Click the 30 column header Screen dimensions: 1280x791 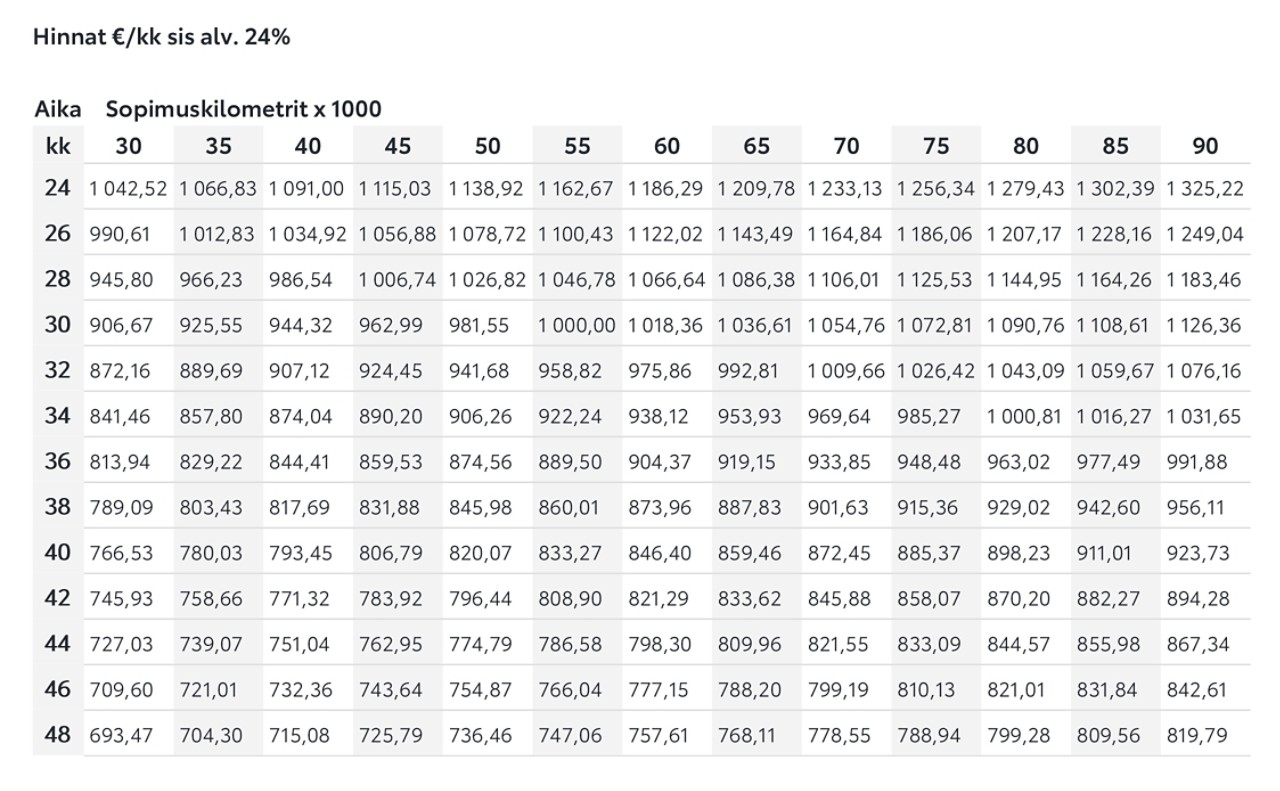pyautogui.click(x=128, y=146)
